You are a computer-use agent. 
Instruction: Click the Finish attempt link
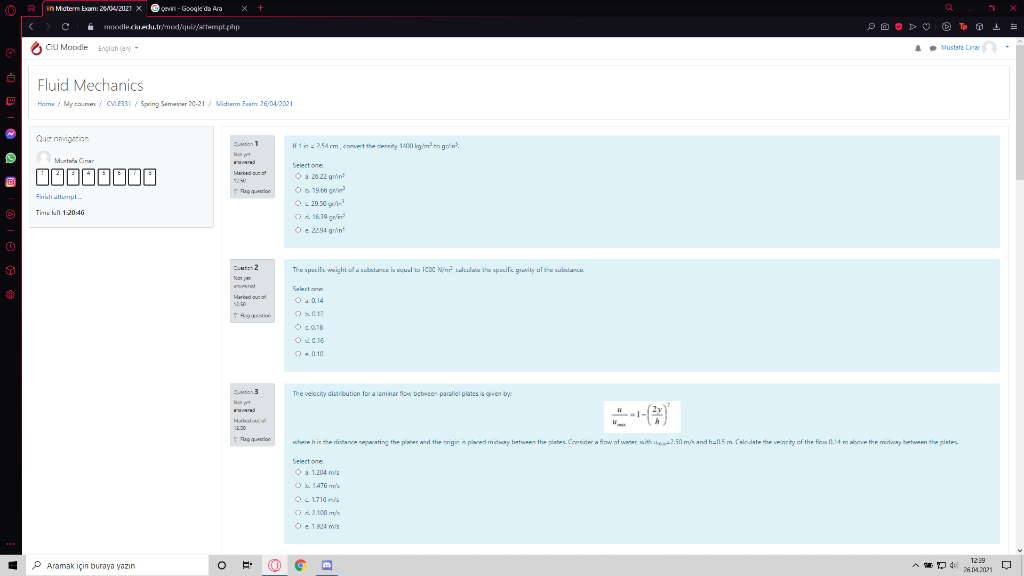pyautogui.click(x=59, y=197)
